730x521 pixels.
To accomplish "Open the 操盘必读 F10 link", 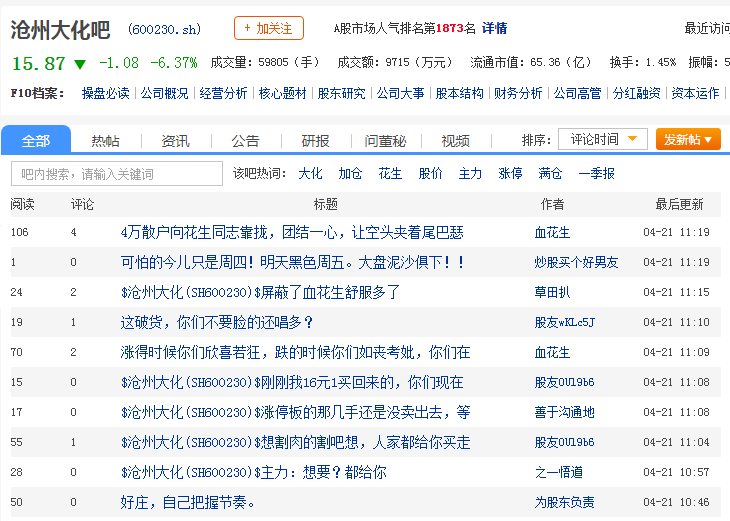I will tap(105, 93).
